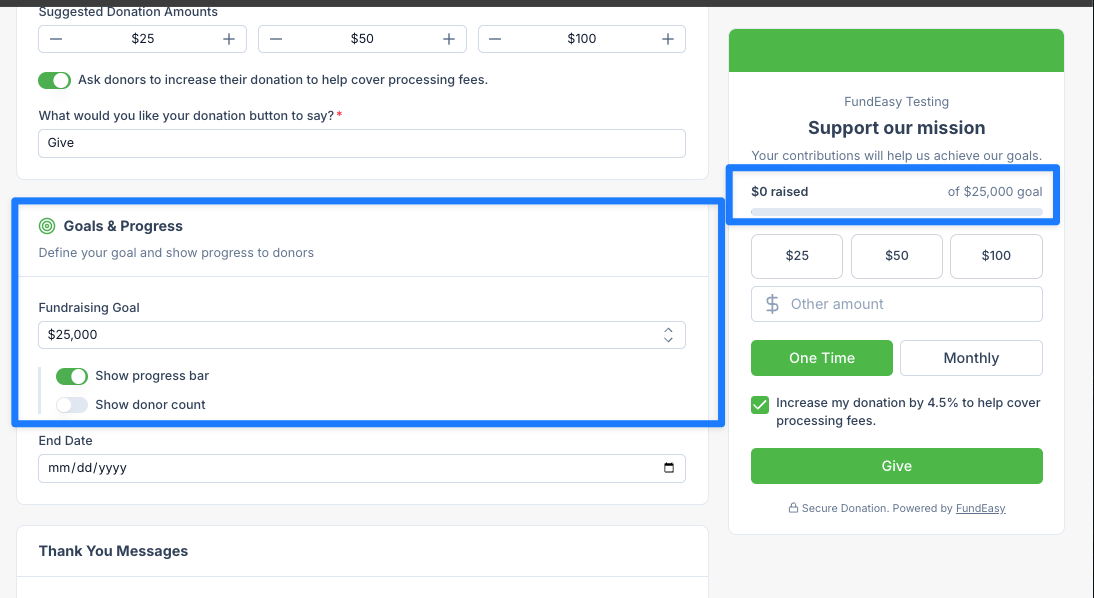Click the minus icon for the $100 amount
Screen dimensions: 1094x598
(495, 39)
